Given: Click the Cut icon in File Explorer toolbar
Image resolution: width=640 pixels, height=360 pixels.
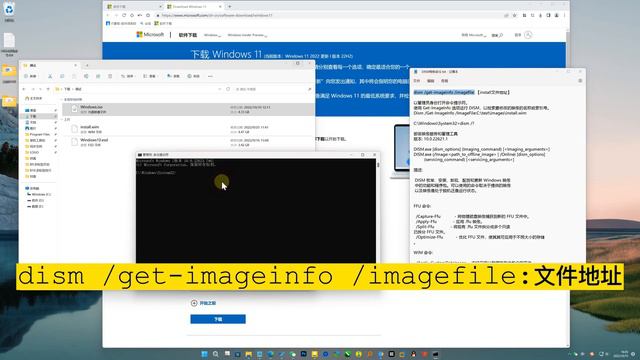Looking at the screenshot, I should point(50,76).
